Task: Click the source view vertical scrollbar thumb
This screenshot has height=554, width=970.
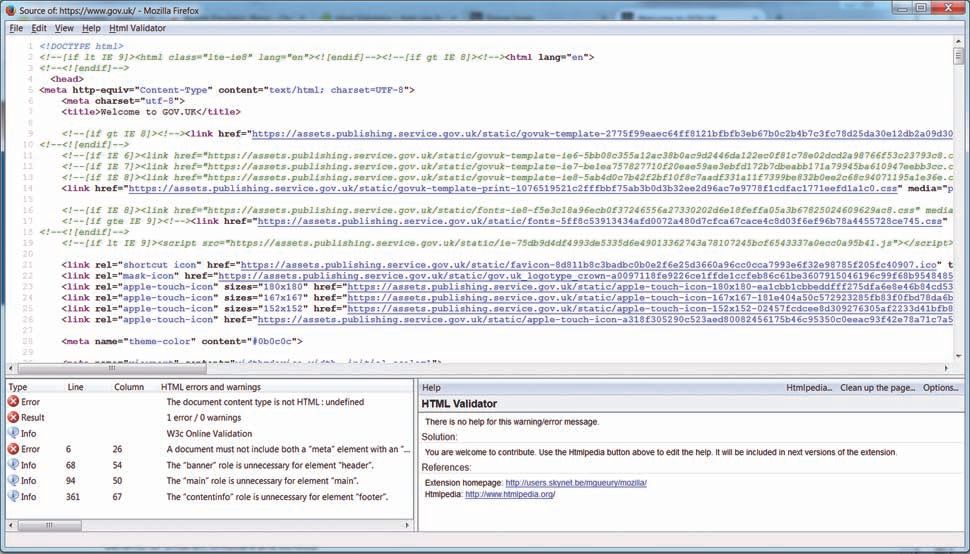Action: 958,55
